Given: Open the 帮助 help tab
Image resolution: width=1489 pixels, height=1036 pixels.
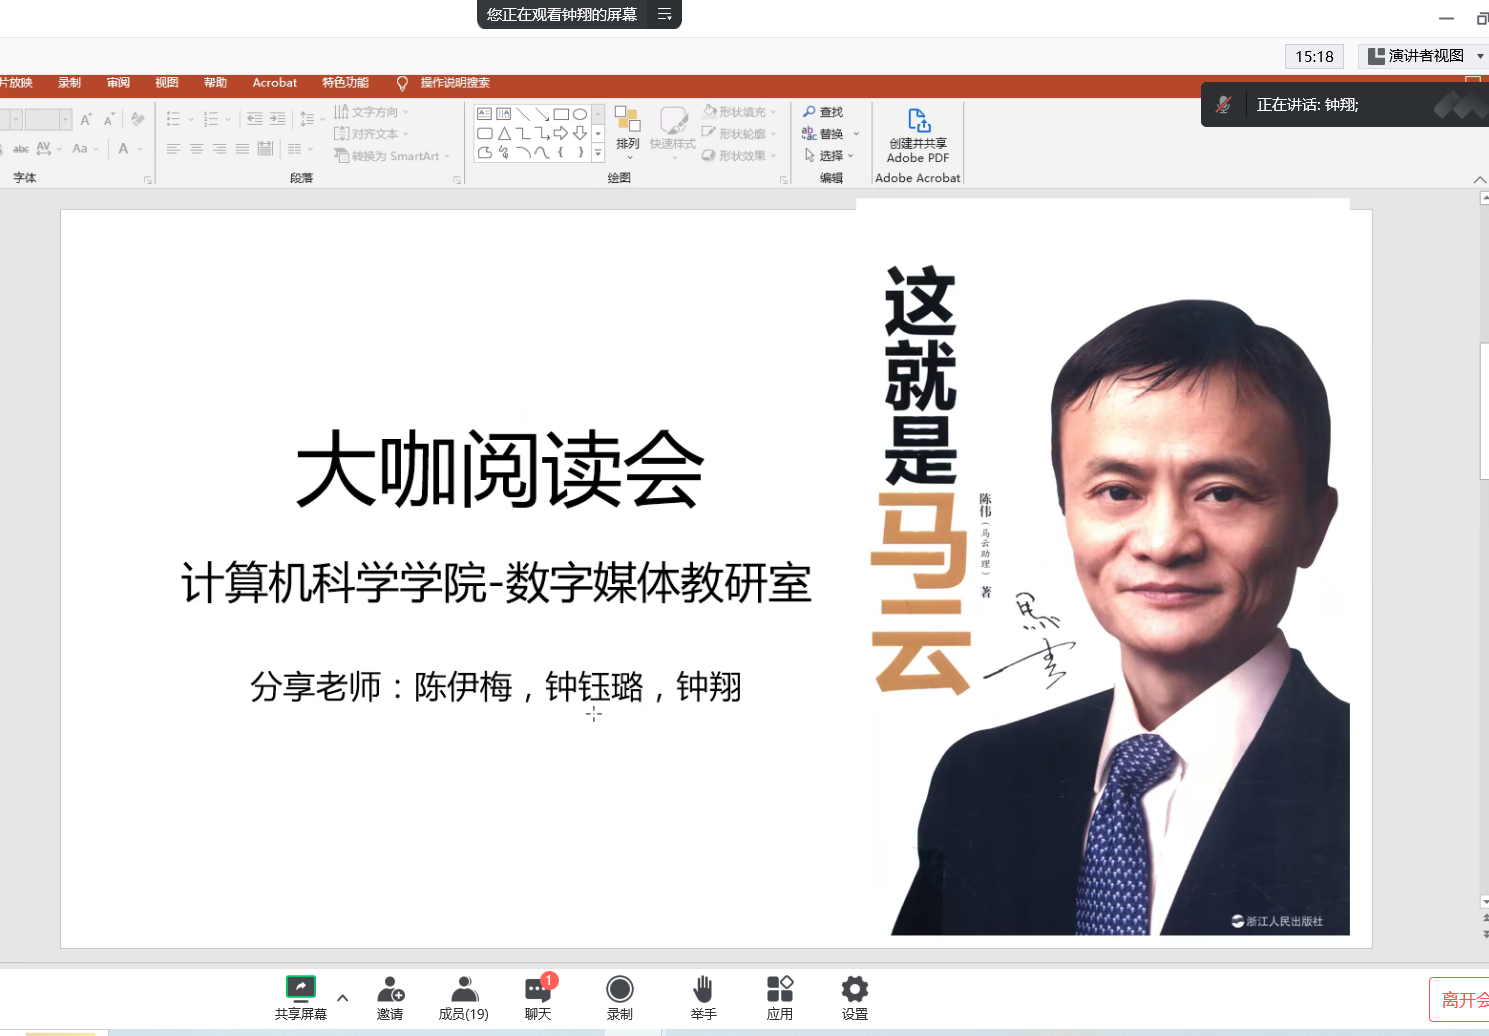Looking at the screenshot, I should click(216, 83).
